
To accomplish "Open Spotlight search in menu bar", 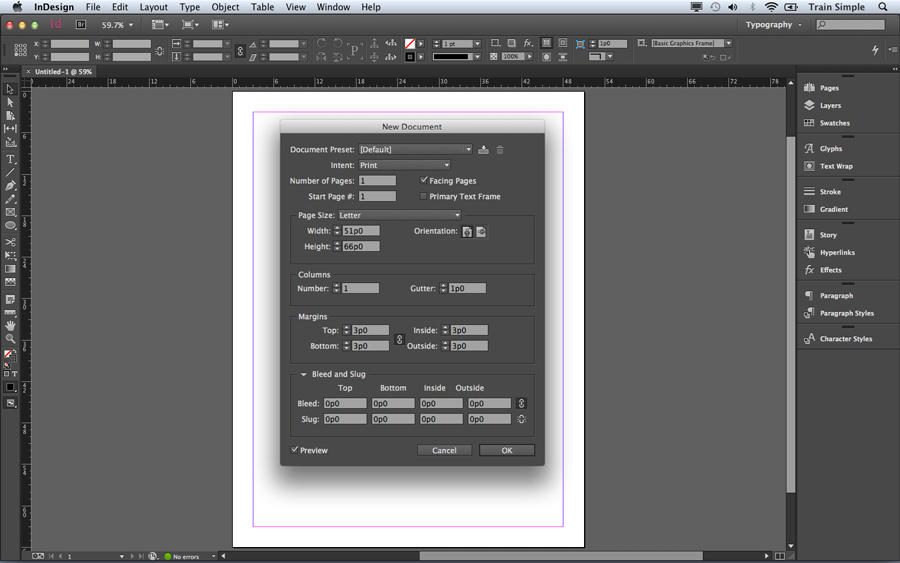I will [x=883, y=7].
